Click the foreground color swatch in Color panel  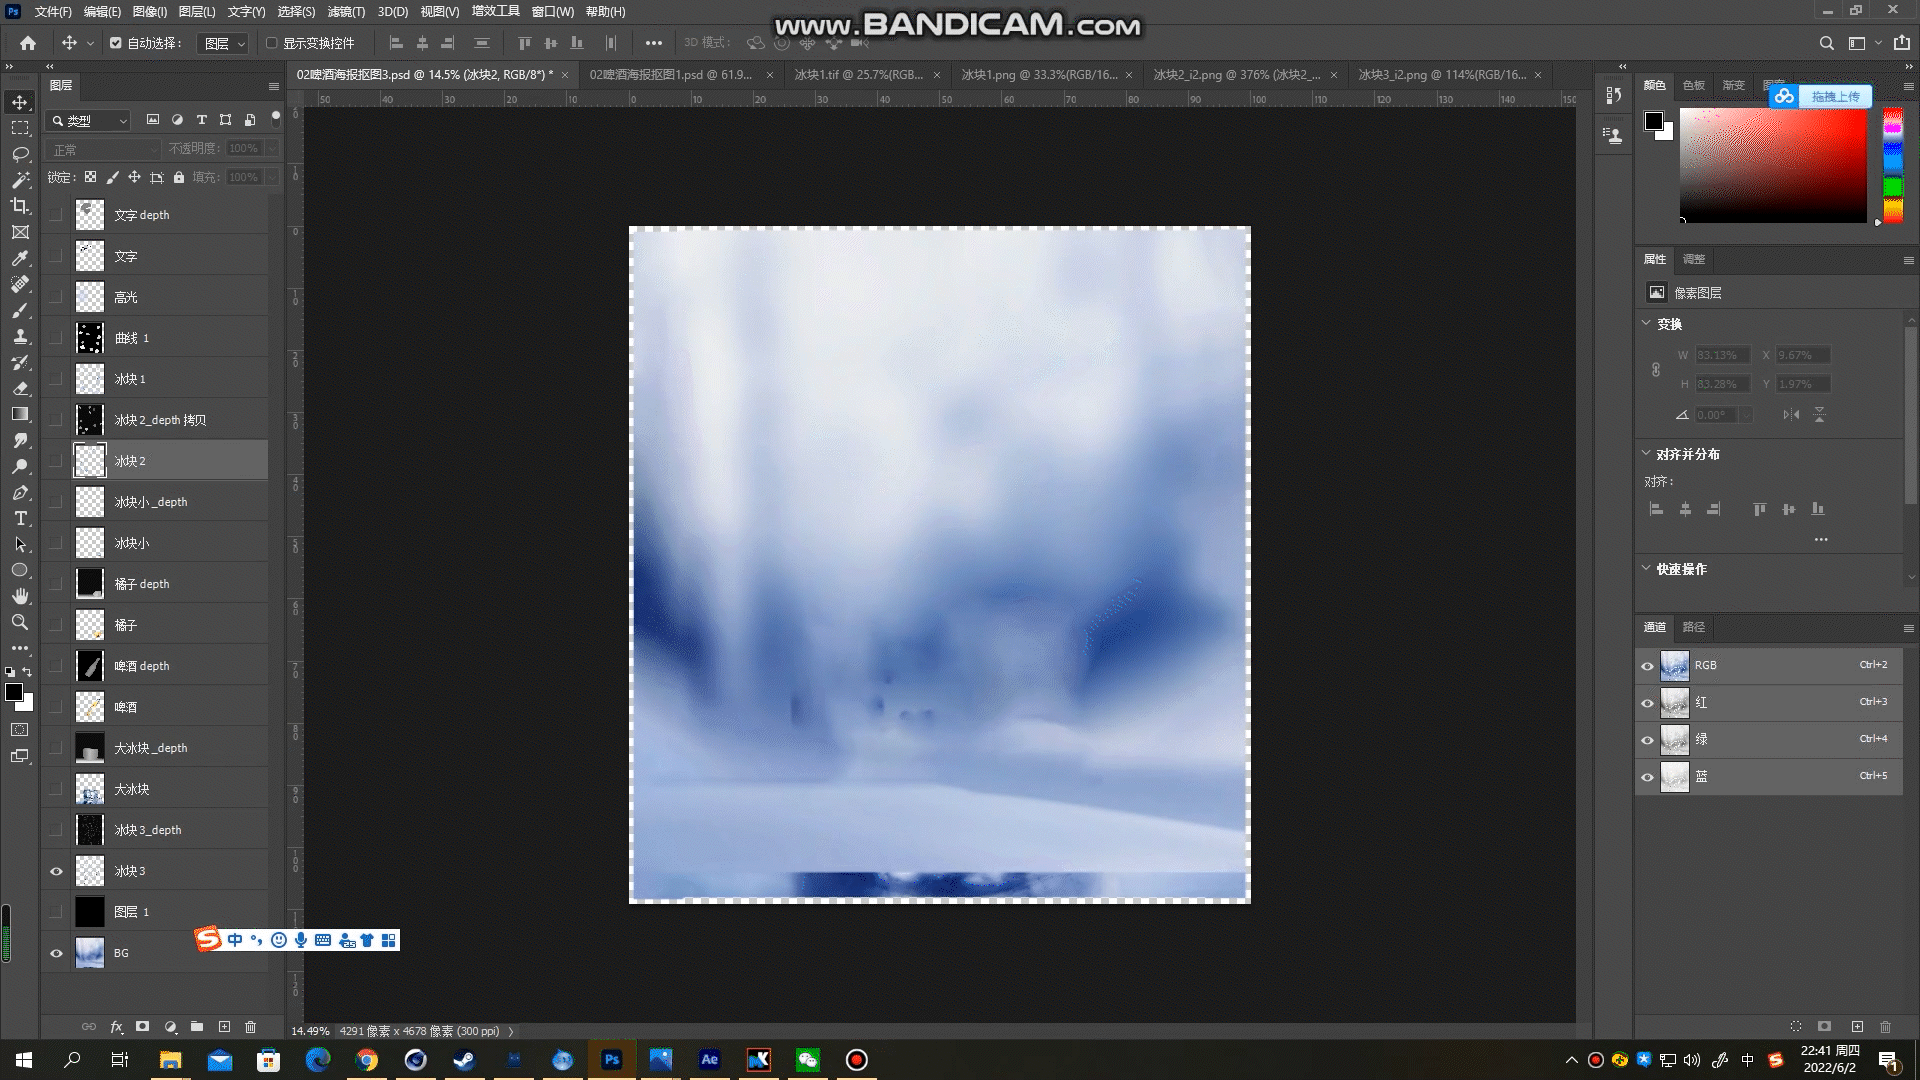pos(1654,121)
